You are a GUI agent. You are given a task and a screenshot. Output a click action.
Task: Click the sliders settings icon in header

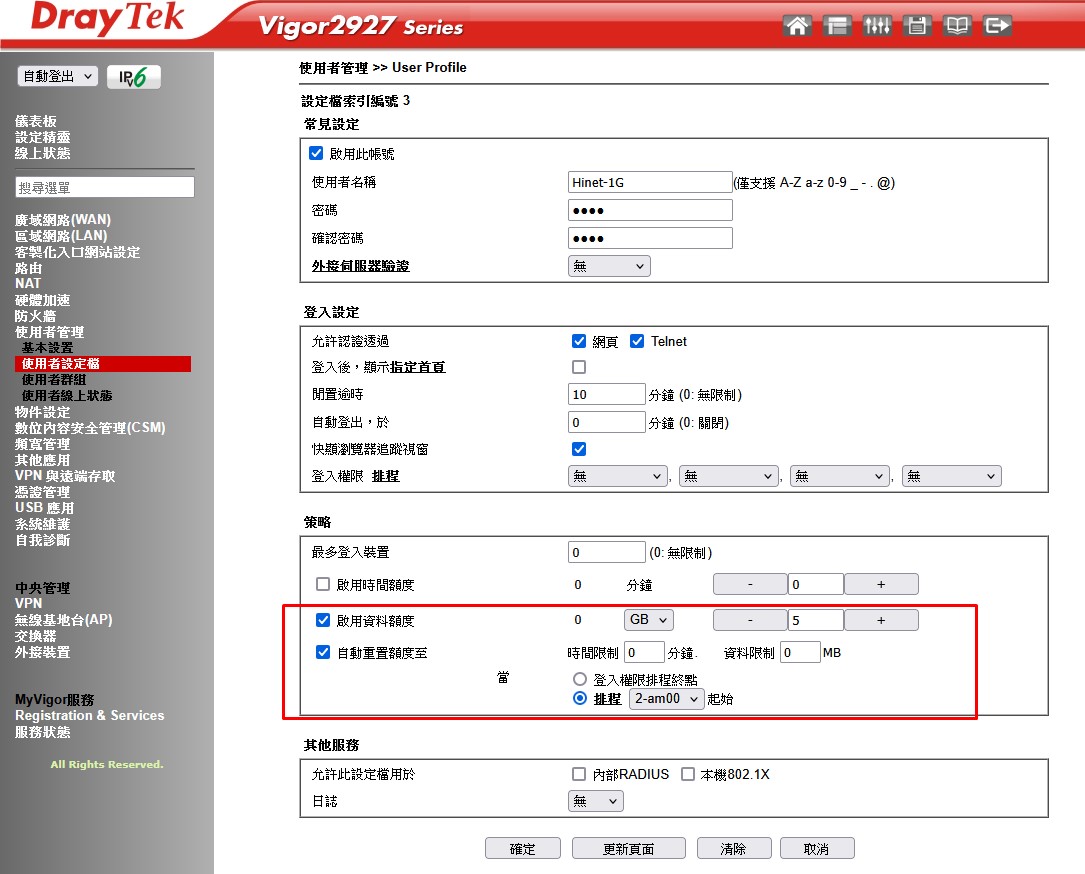877,26
